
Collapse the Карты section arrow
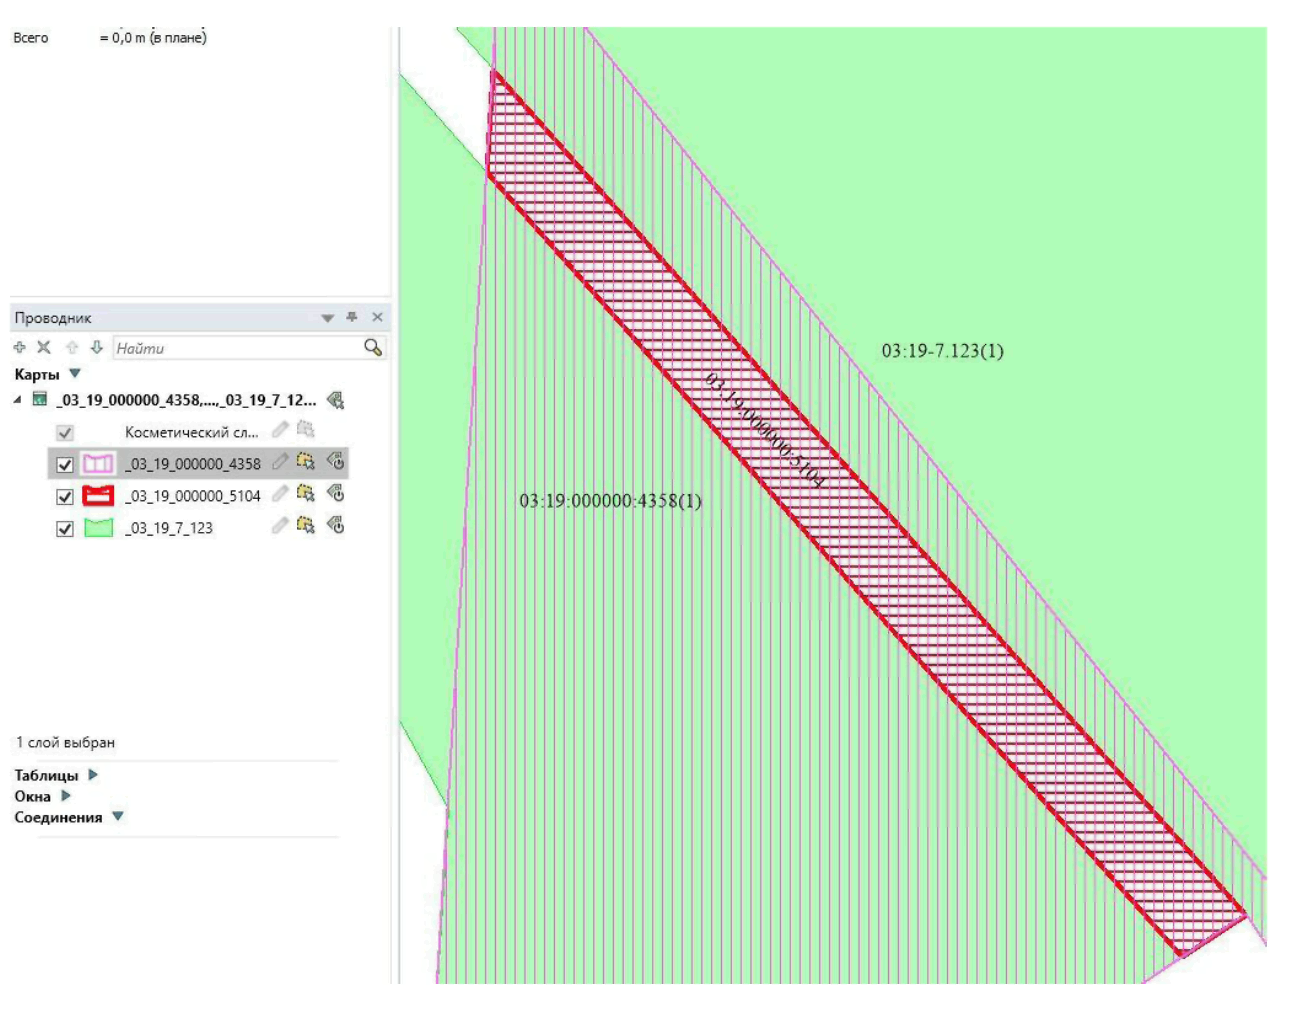tap(75, 374)
